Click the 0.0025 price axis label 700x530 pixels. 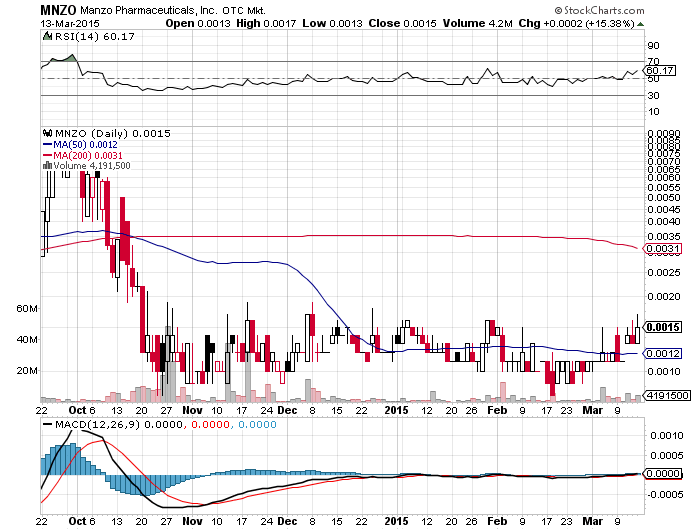[x=664, y=272]
